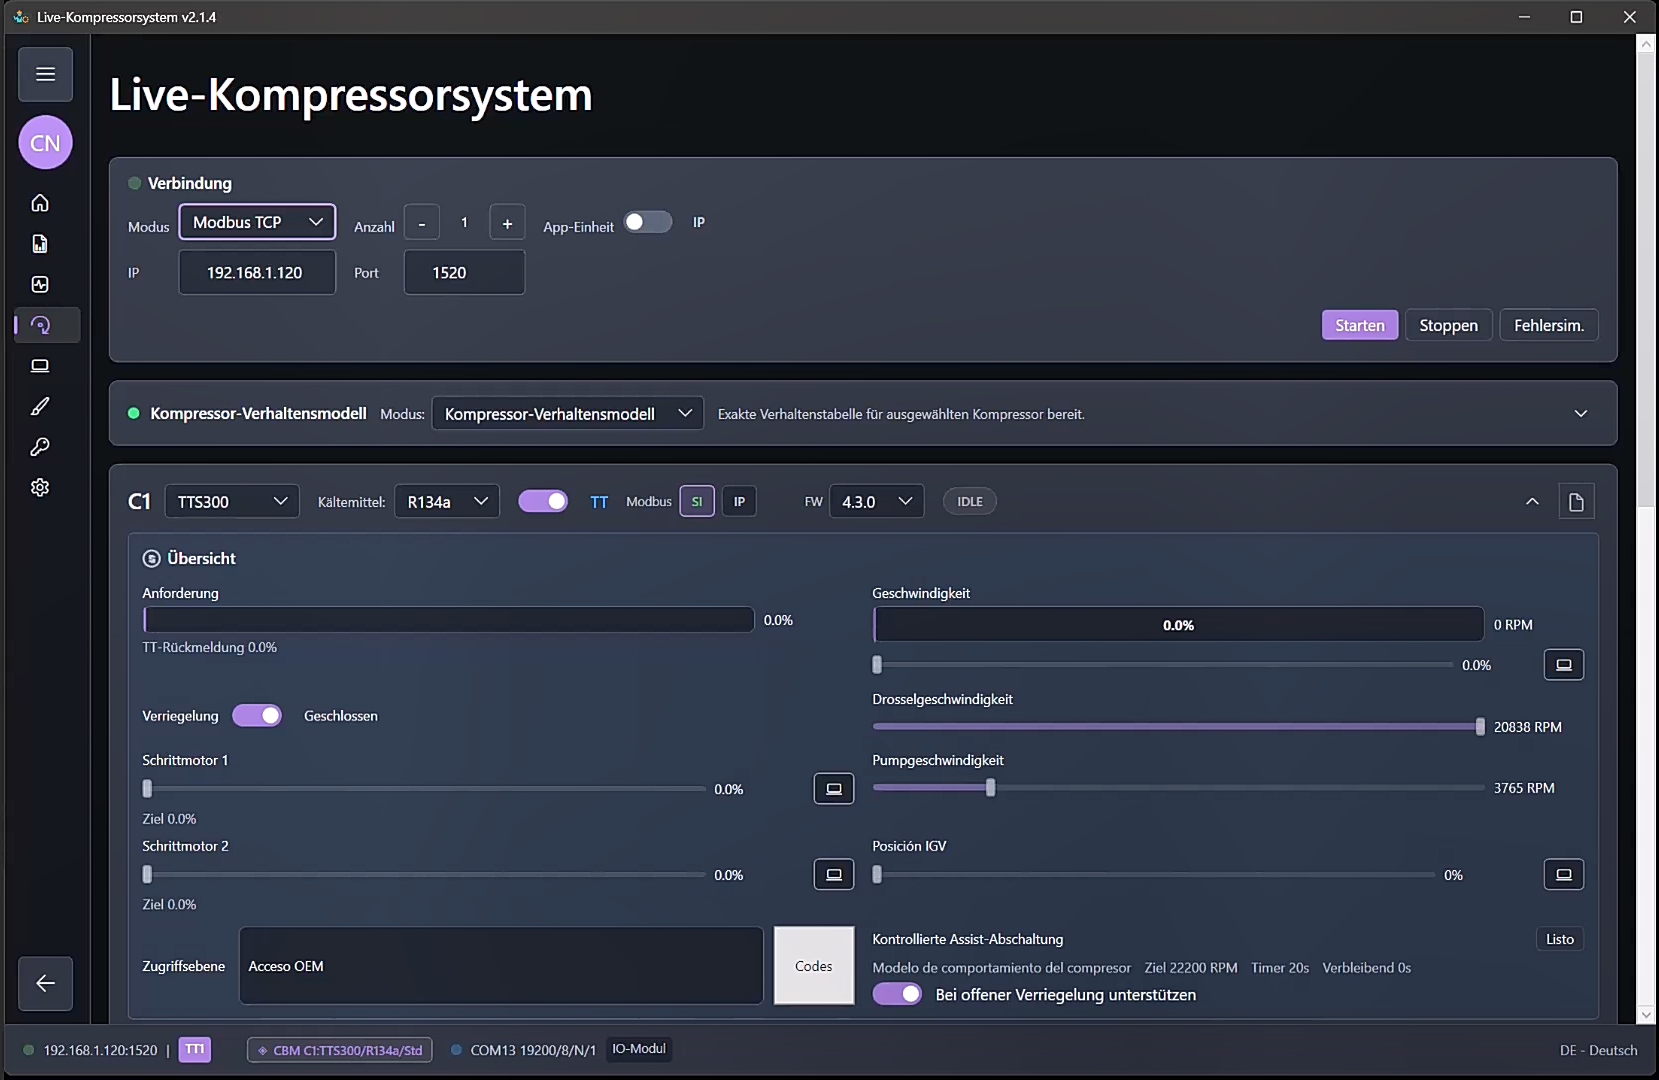Viewport: 1659px width, 1080px height.
Task: Toggle Bei offener Verriegelung unterstützen switch
Action: 897,994
